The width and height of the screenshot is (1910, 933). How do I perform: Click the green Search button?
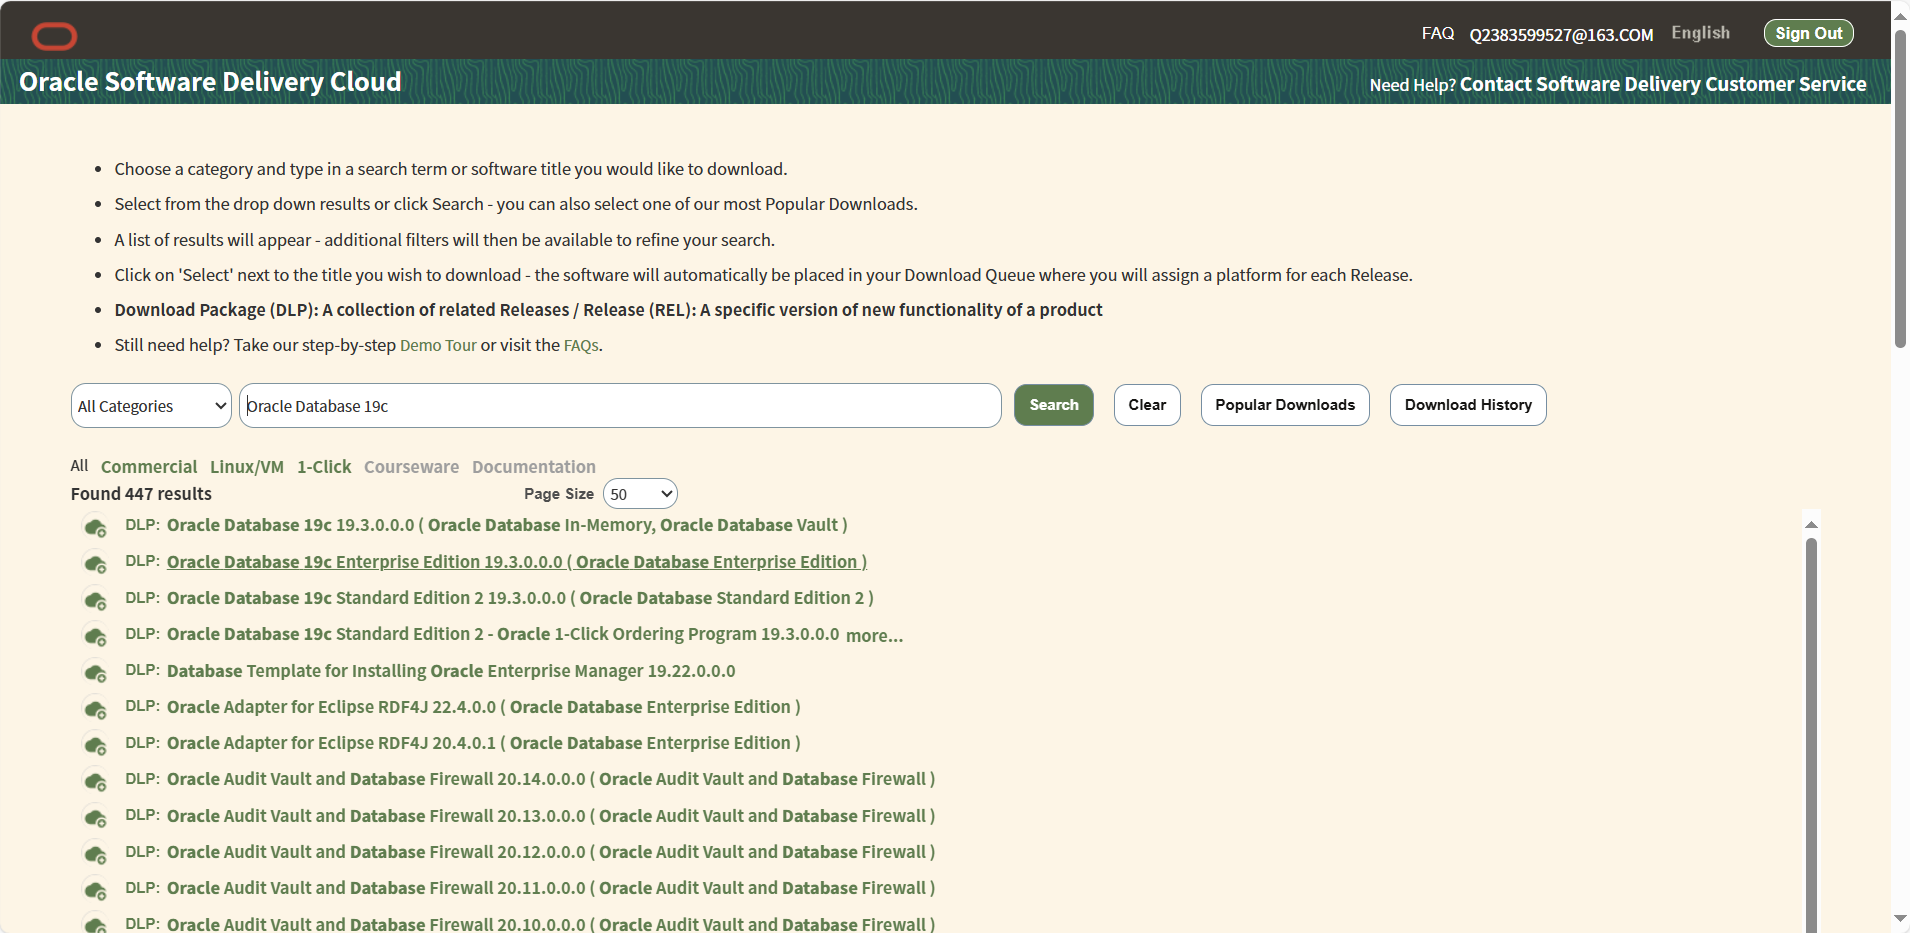(x=1054, y=405)
